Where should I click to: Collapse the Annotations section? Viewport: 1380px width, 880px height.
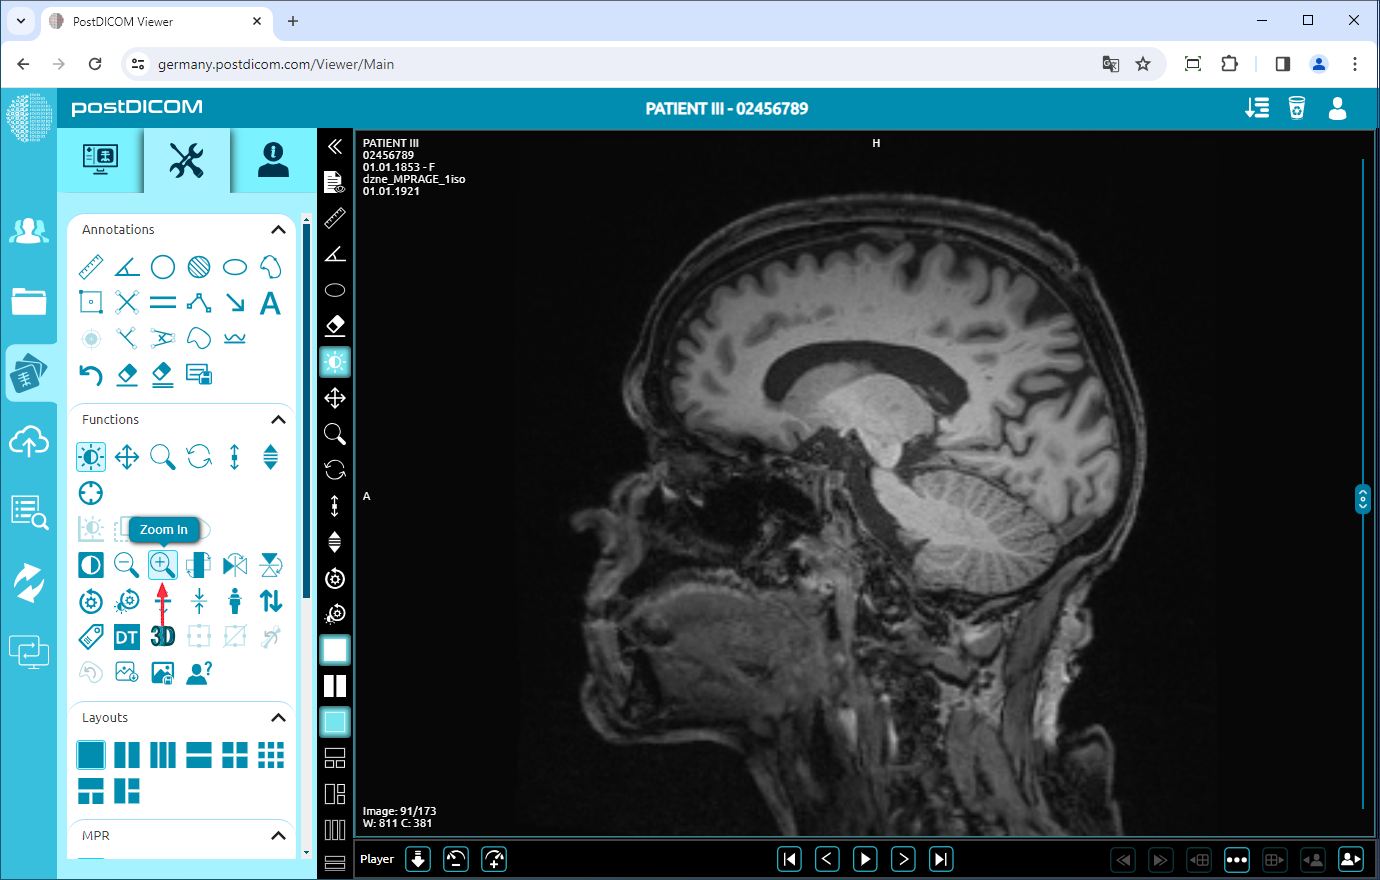coord(279,229)
